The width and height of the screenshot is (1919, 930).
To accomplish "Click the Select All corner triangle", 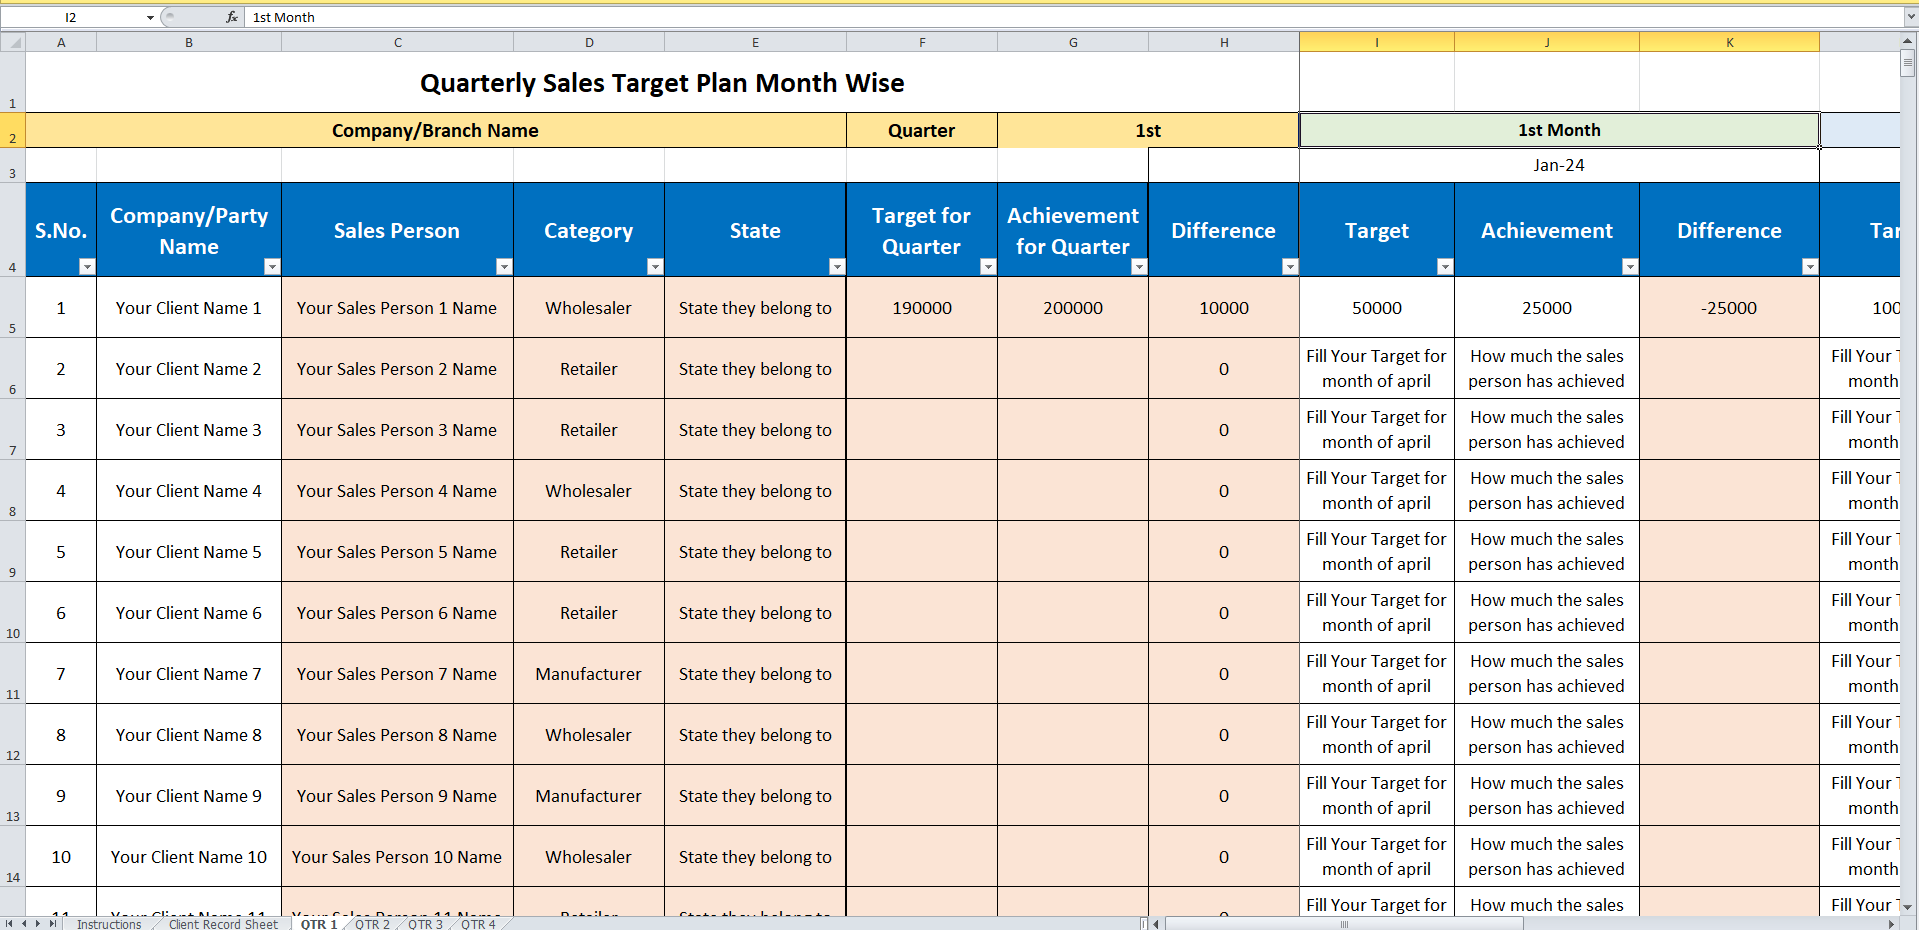I will [x=13, y=42].
